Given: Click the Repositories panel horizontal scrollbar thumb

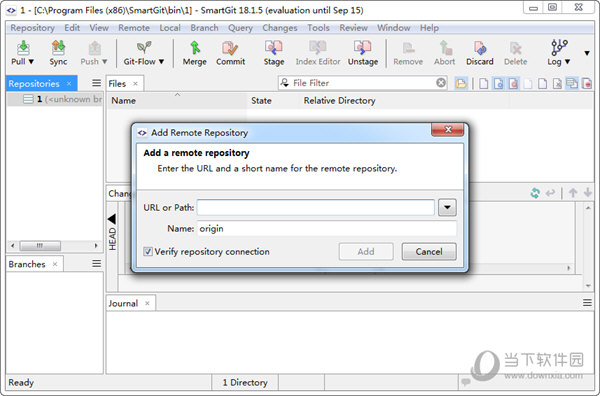Looking at the screenshot, I should click(x=40, y=245).
